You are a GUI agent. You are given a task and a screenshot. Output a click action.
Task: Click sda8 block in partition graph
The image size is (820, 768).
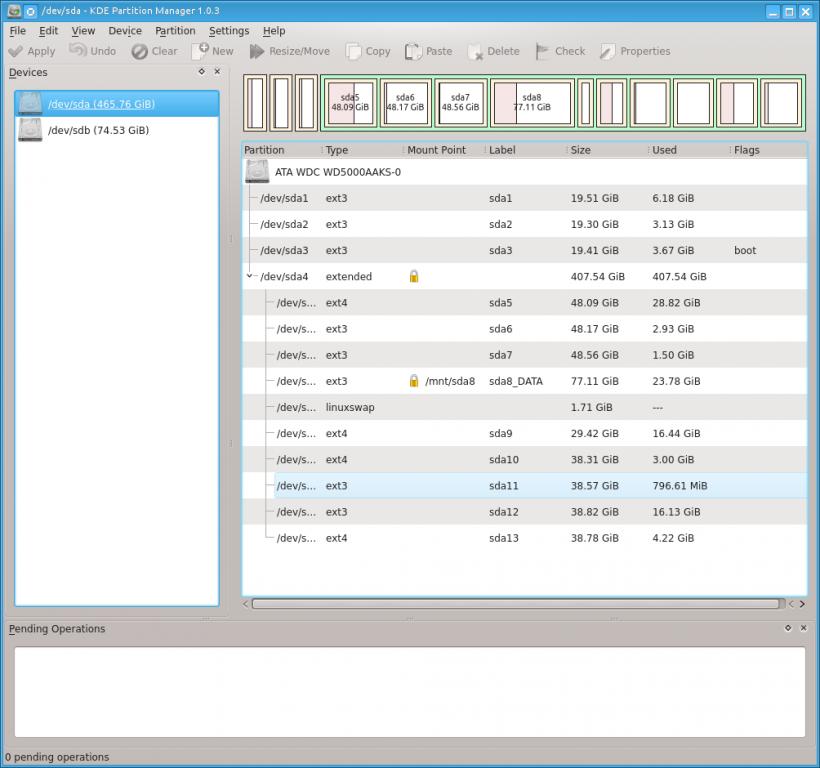point(531,103)
